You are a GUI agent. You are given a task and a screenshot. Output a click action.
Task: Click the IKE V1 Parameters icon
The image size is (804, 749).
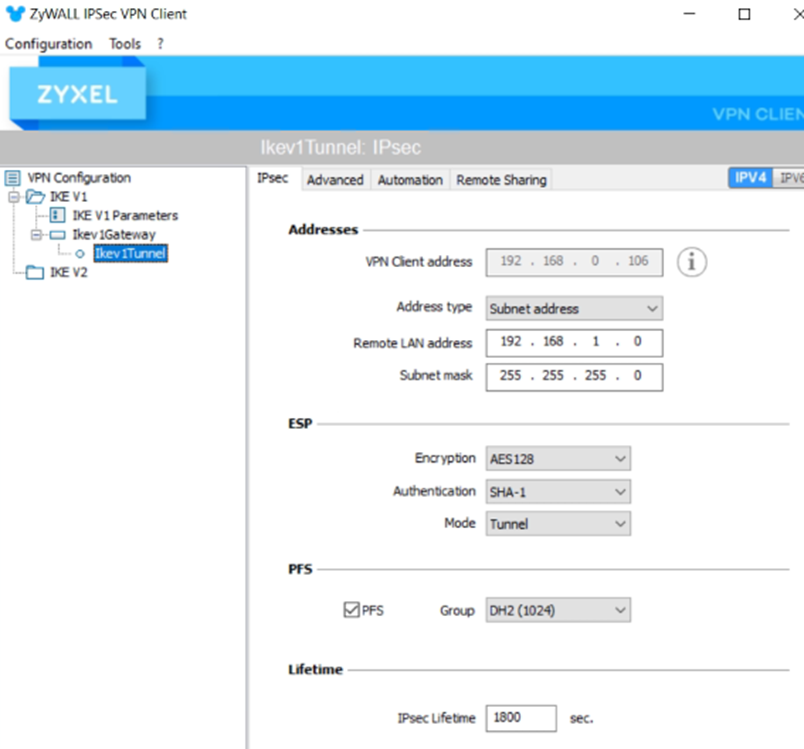(58, 215)
